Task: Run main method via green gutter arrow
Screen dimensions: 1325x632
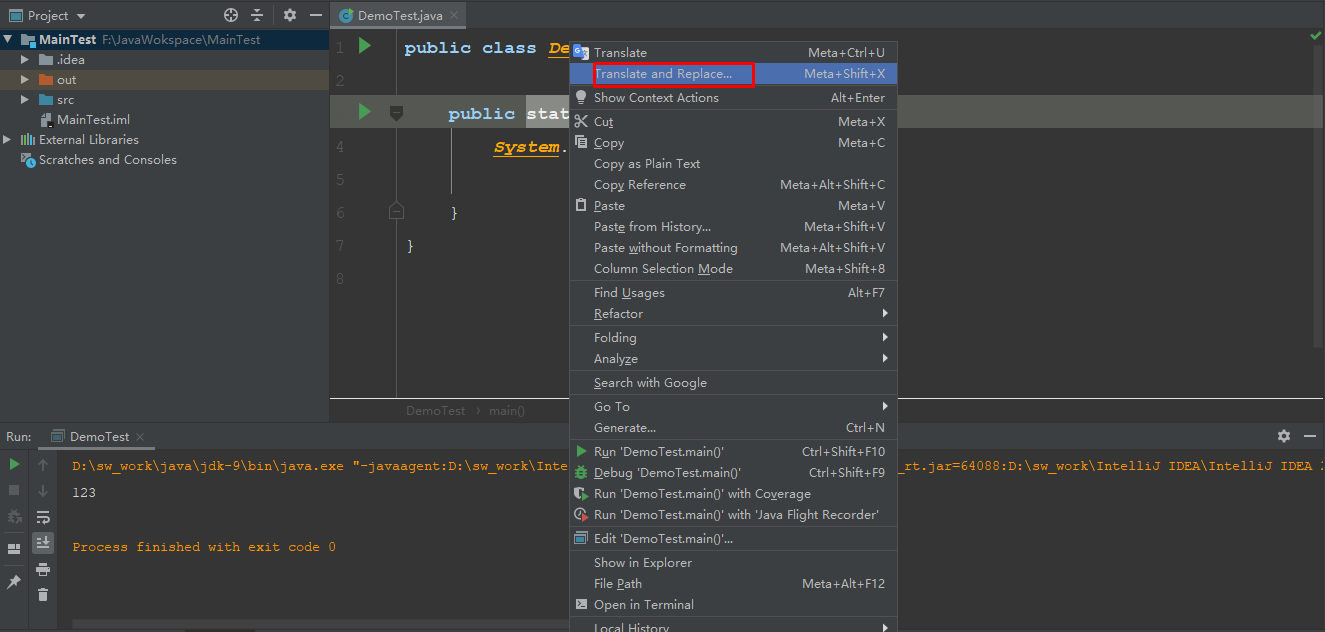Action: coord(363,112)
